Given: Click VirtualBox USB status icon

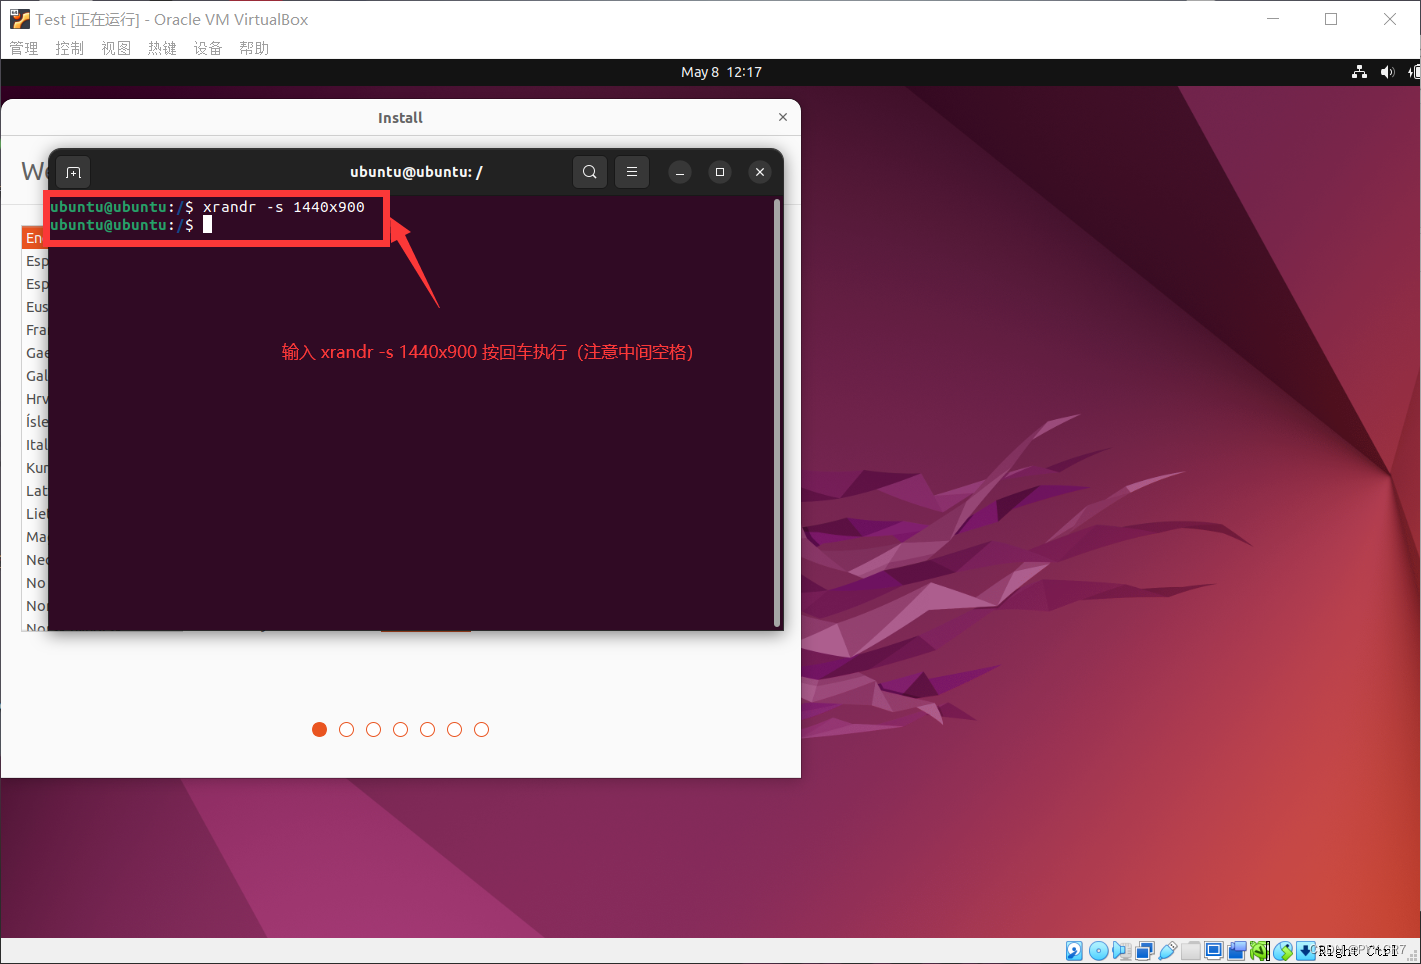Looking at the screenshot, I should (x=1167, y=950).
